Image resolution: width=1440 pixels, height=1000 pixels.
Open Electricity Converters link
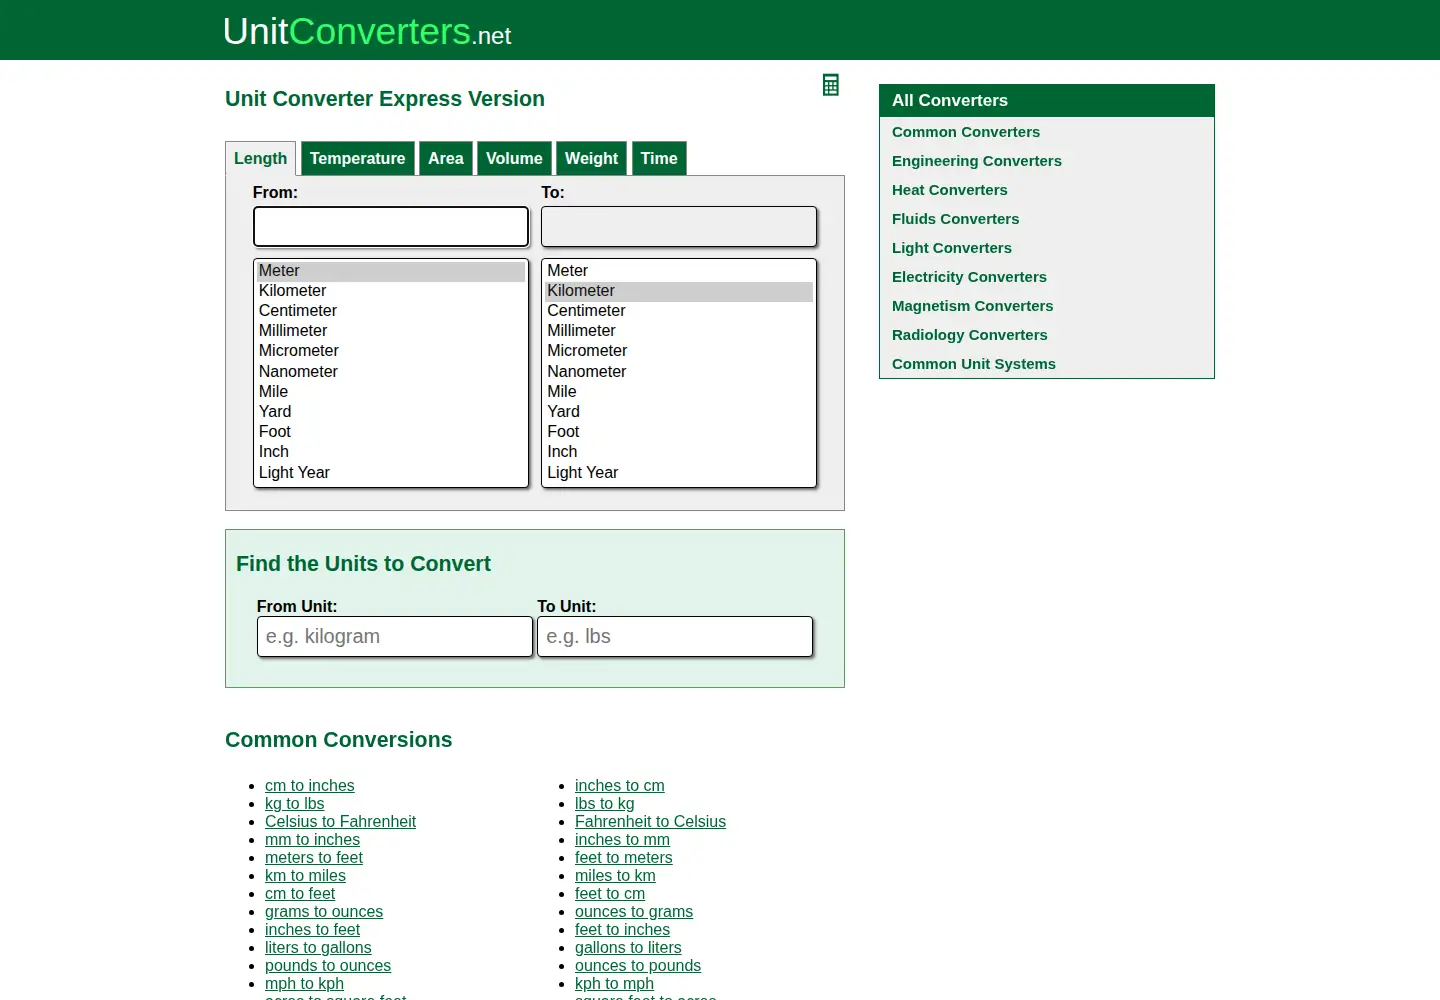click(x=969, y=277)
